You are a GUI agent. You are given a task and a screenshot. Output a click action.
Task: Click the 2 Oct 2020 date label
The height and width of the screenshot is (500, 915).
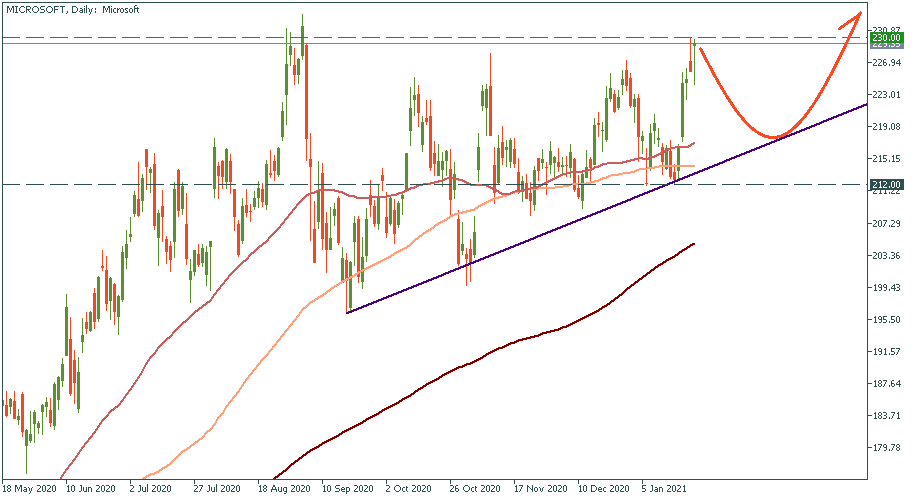412,490
